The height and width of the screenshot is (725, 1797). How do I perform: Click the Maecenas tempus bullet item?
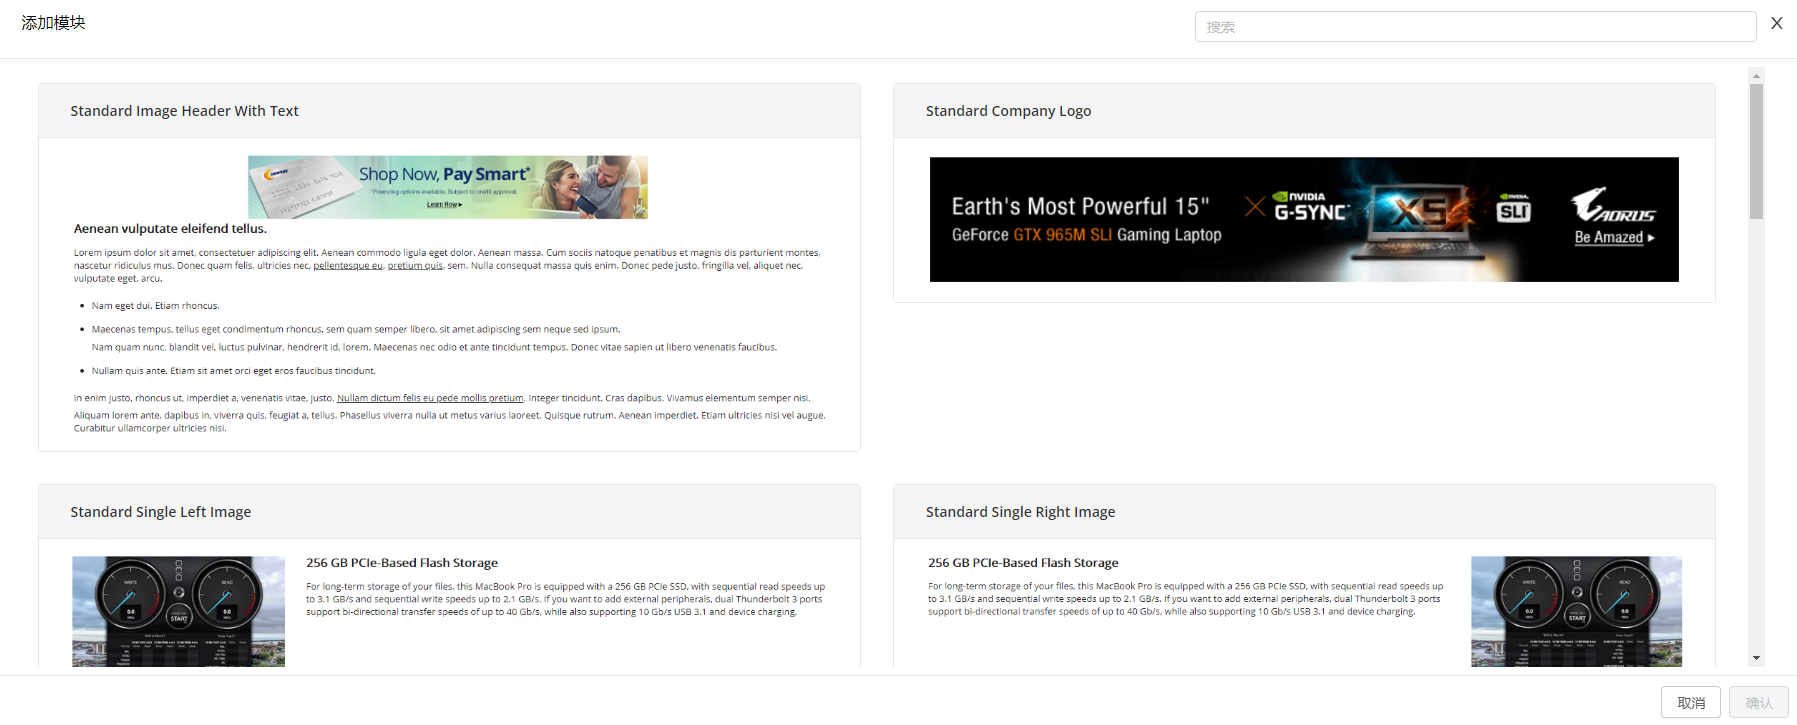coord(356,329)
